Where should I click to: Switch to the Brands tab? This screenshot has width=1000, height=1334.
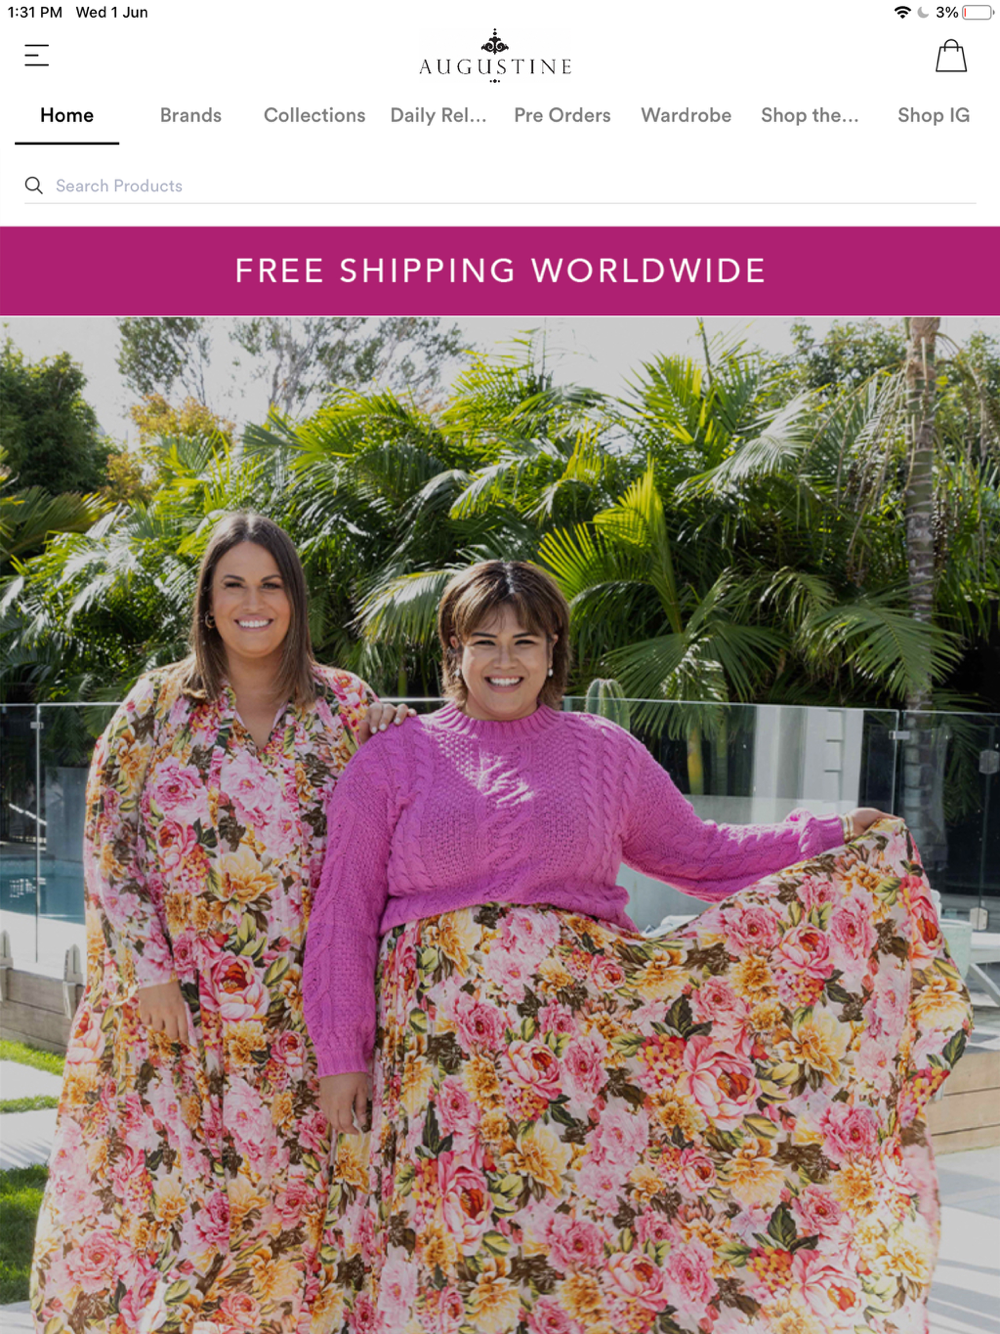coord(191,115)
